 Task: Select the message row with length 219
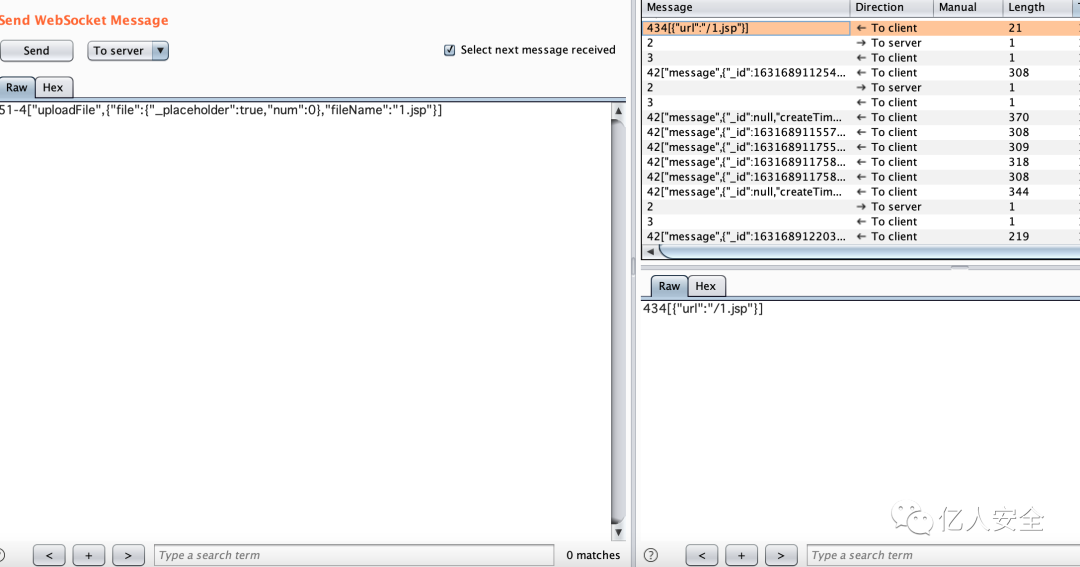(860, 237)
